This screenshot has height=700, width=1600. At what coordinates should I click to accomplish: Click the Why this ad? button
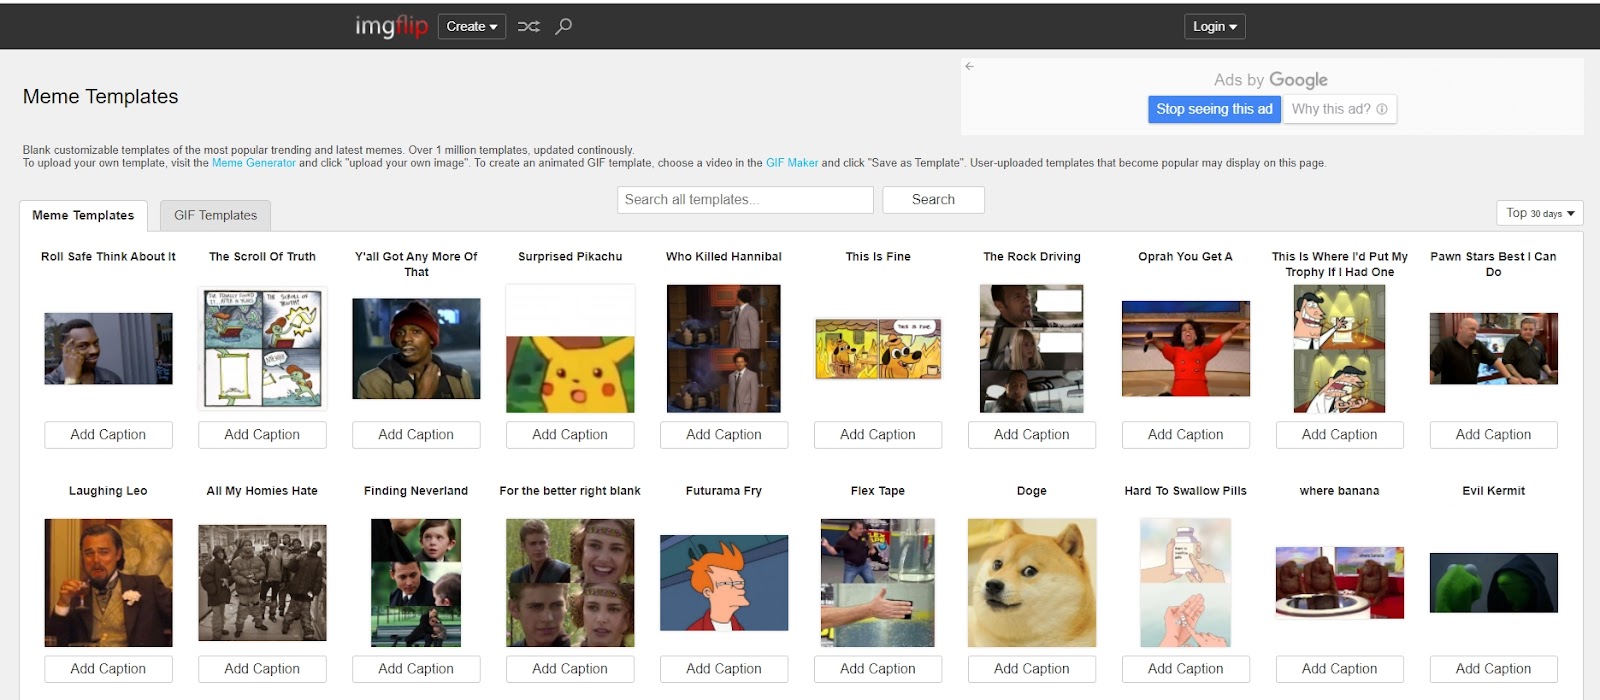[x=1340, y=109]
